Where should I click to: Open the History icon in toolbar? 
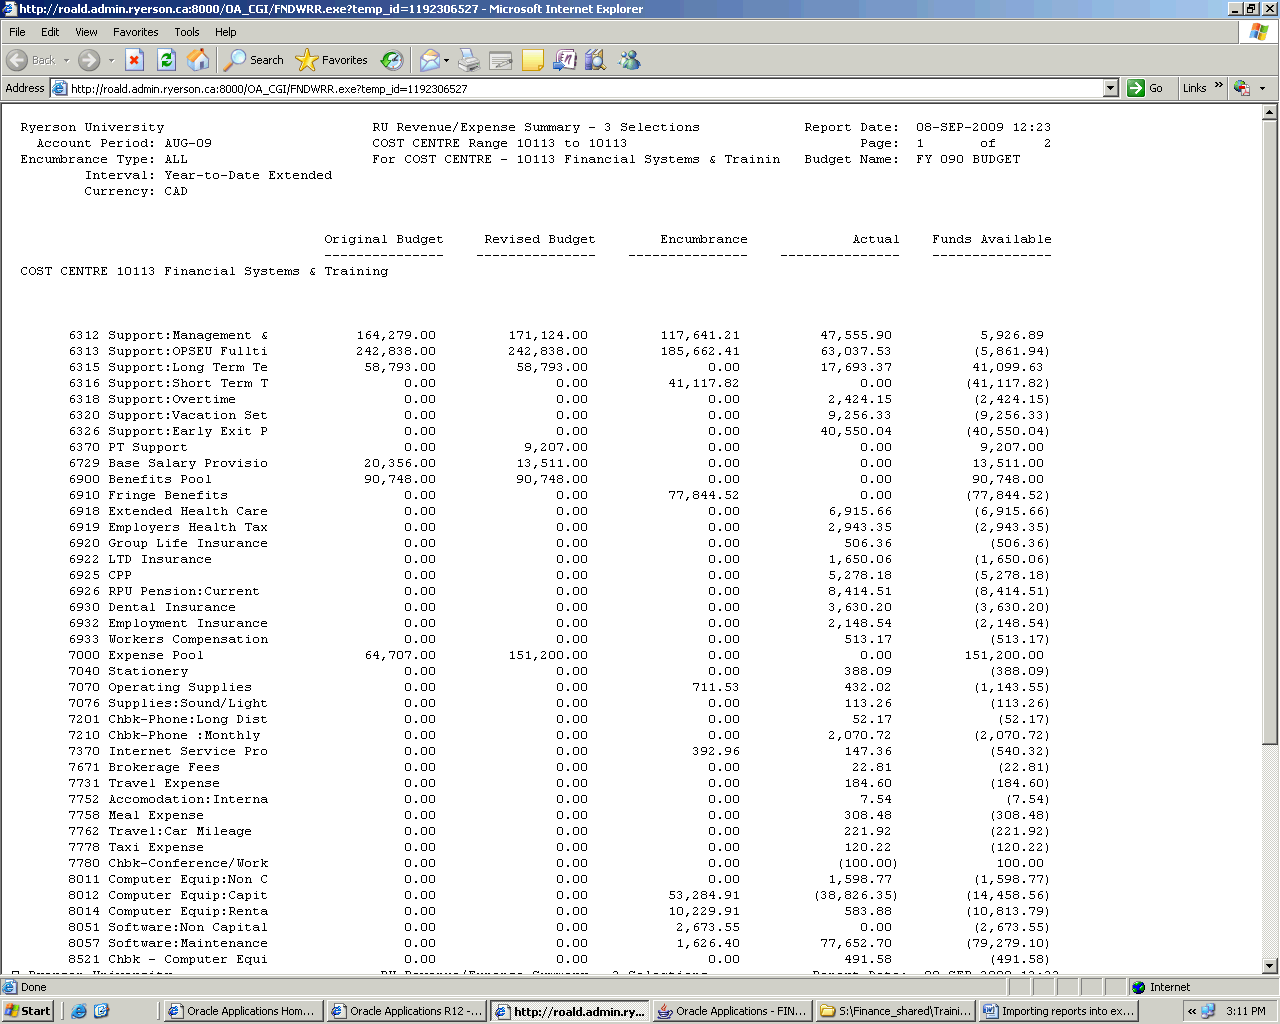pyautogui.click(x=392, y=60)
